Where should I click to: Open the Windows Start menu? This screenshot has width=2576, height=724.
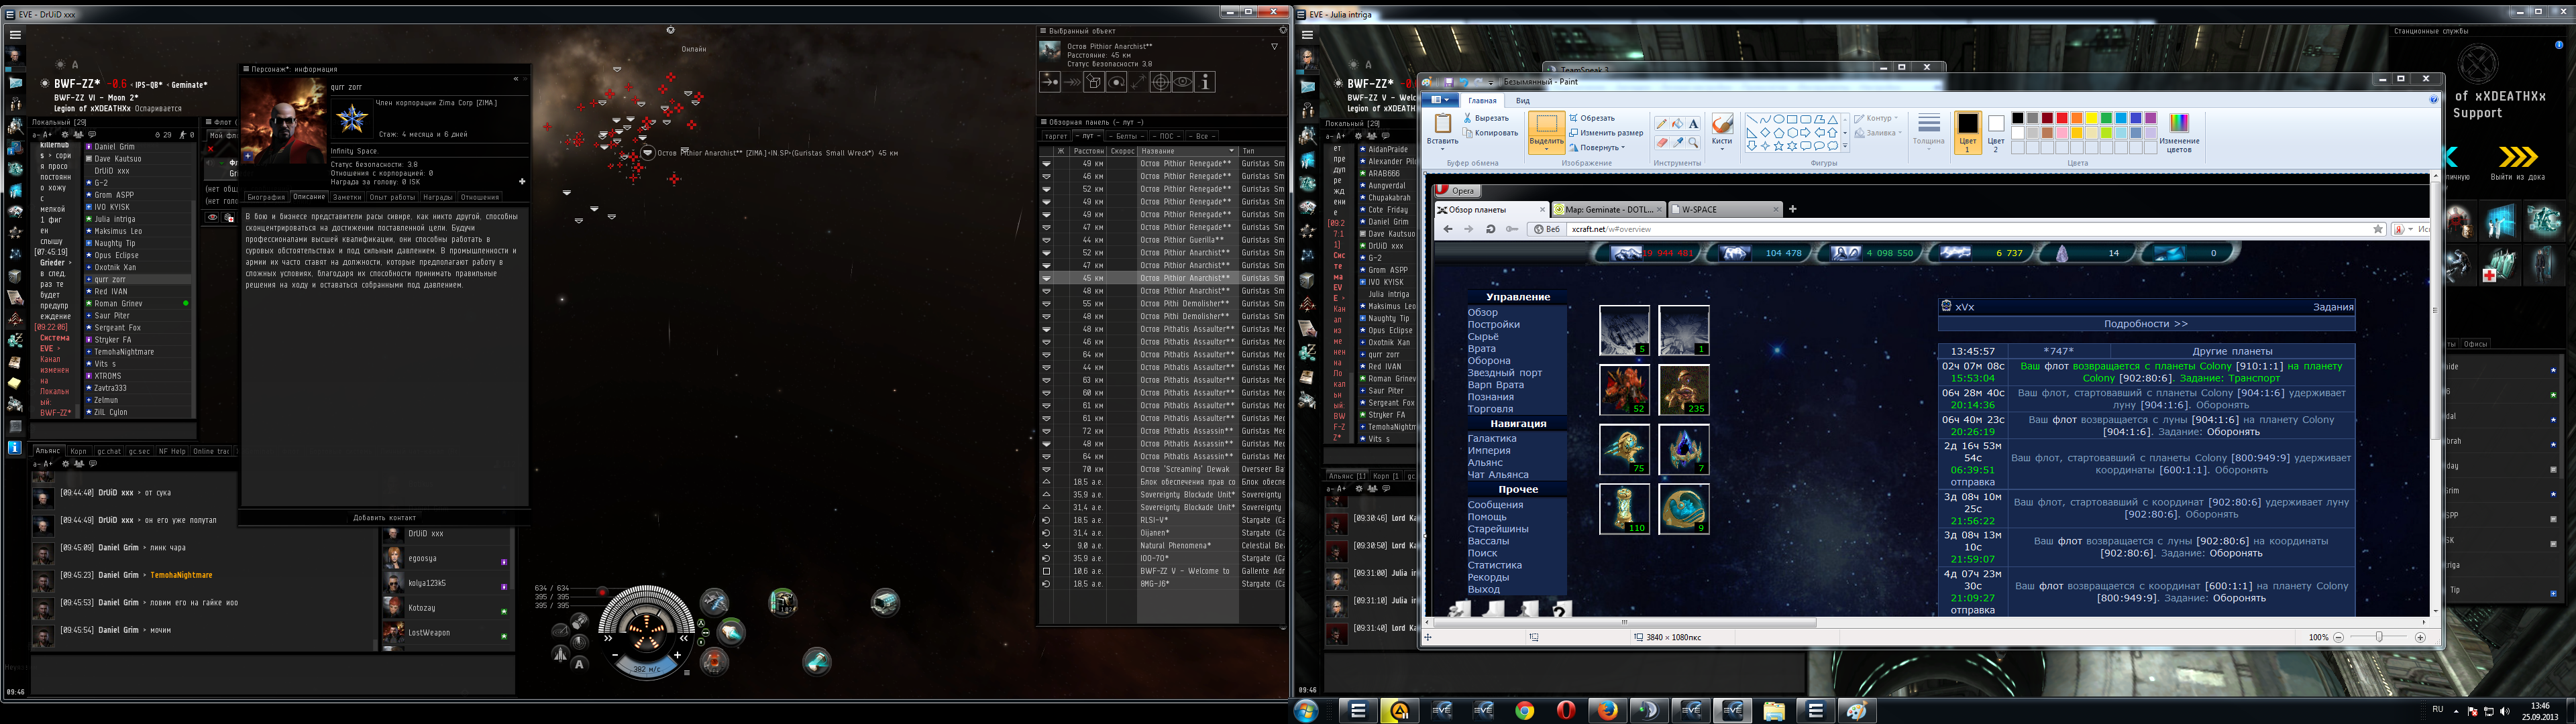1306,711
